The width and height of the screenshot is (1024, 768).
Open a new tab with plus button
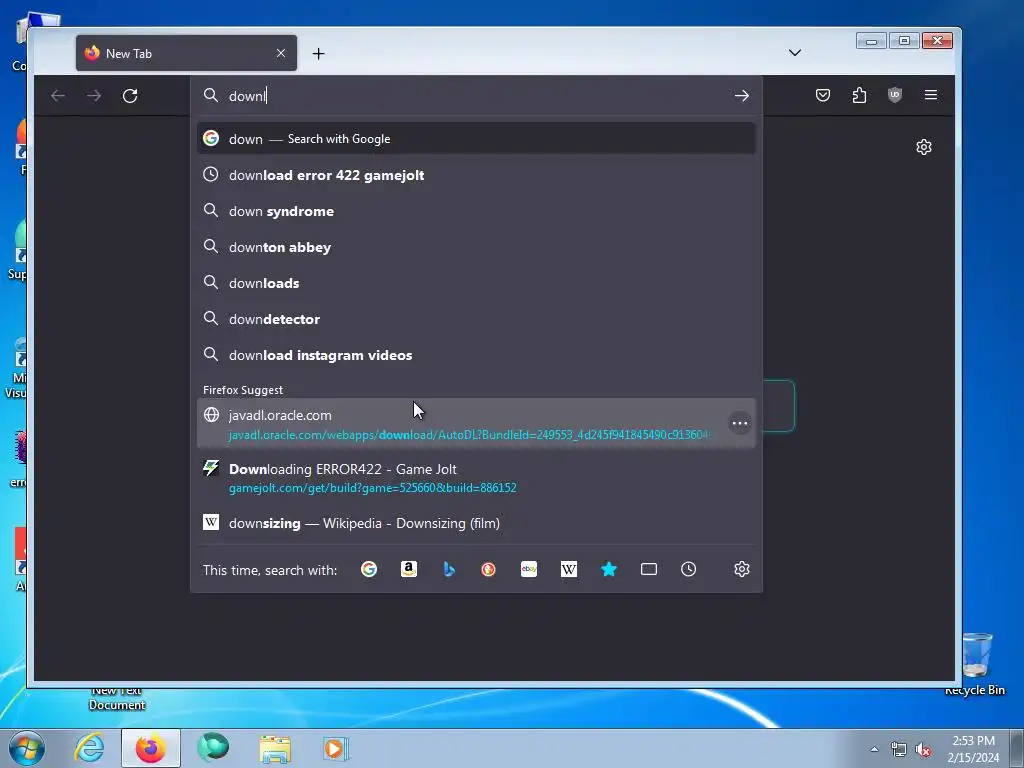(x=318, y=54)
